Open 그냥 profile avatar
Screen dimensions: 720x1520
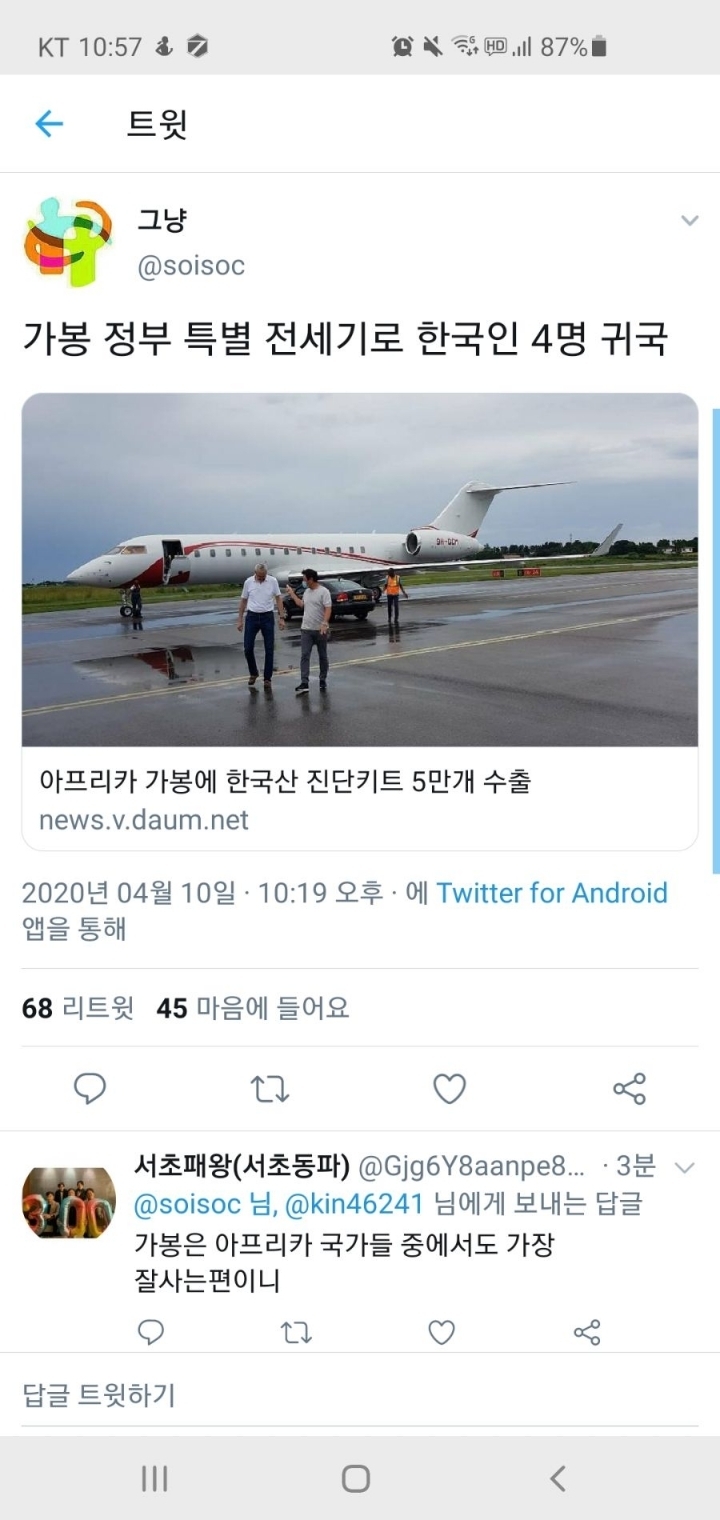coord(68,242)
